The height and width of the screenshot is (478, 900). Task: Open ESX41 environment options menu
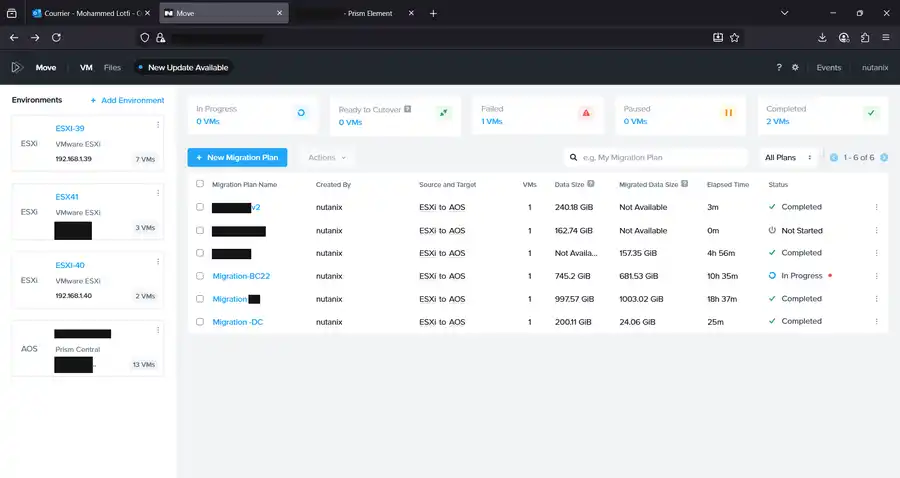tap(158, 193)
